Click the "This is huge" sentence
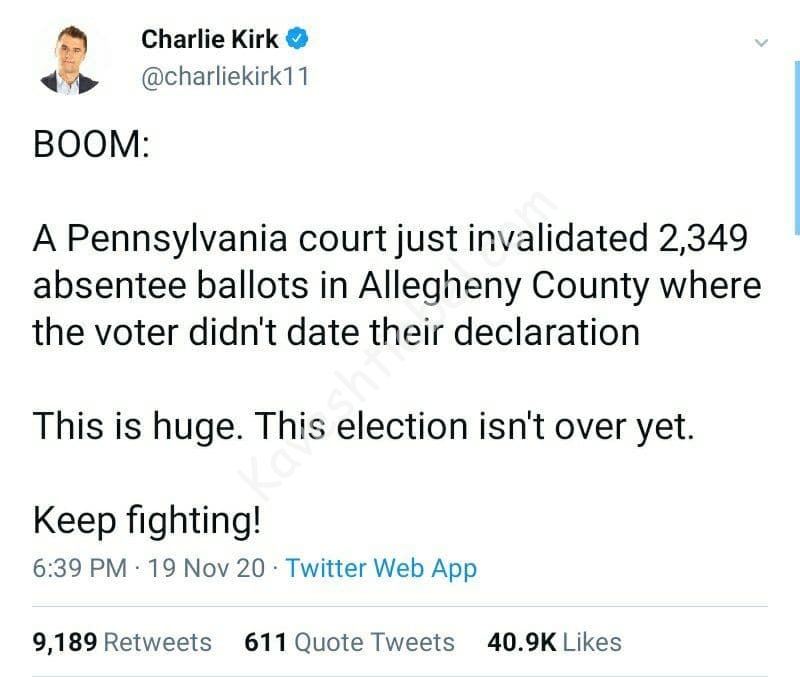This screenshot has width=800, height=677. [x=137, y=426]
